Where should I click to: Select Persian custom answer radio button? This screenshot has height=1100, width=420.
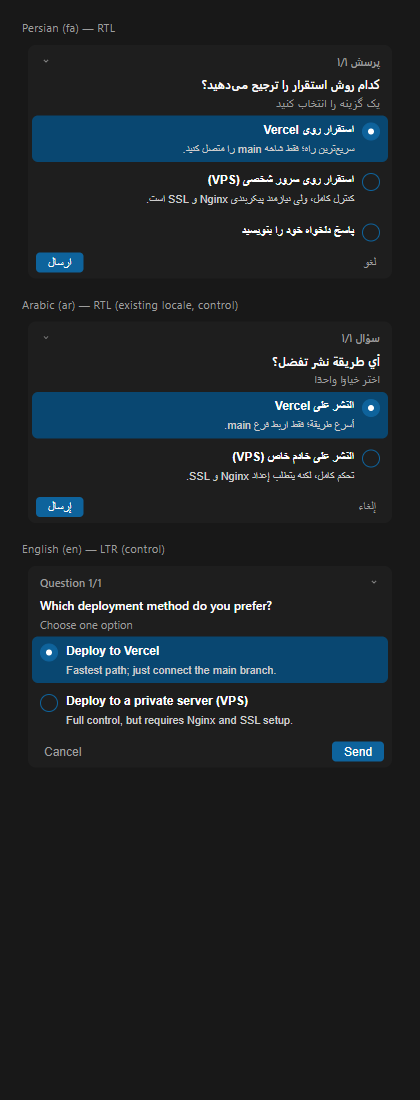pos(371,232)
